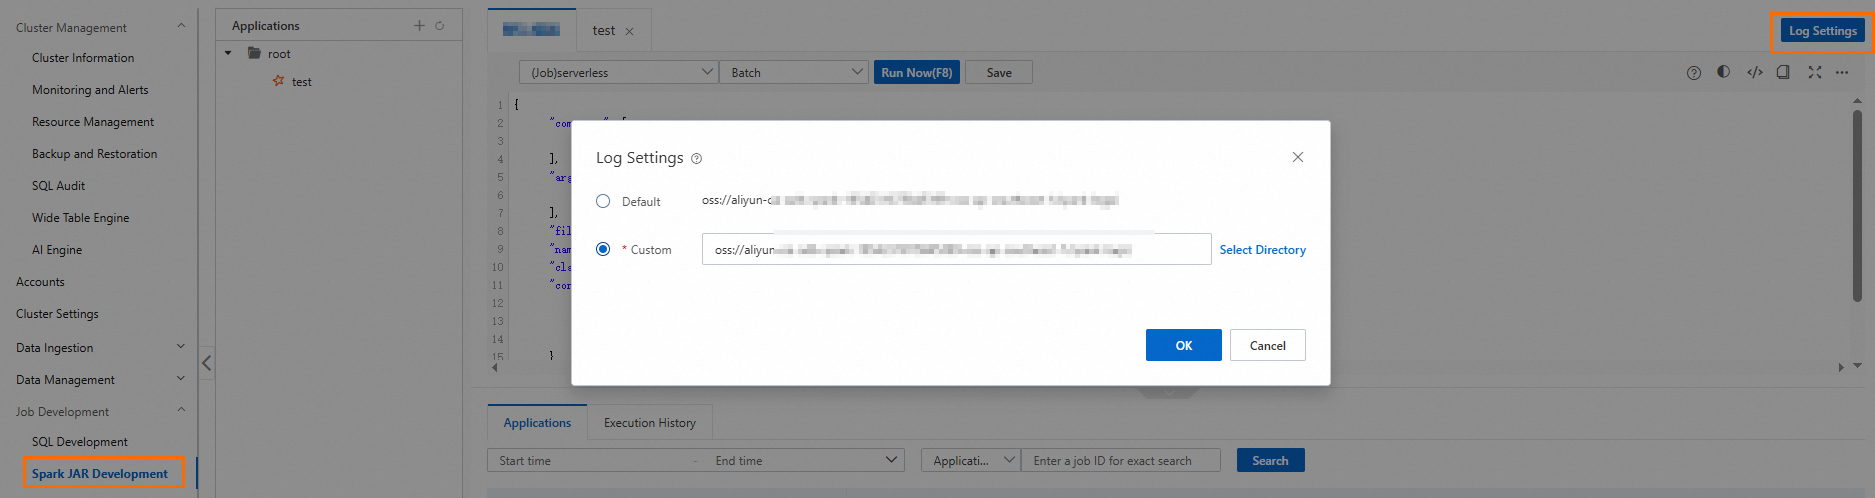Toggle the dark/light theme icon
Image resolution: width=1875 pixels, height=498 pixels.
click(x=1723, y=72)
